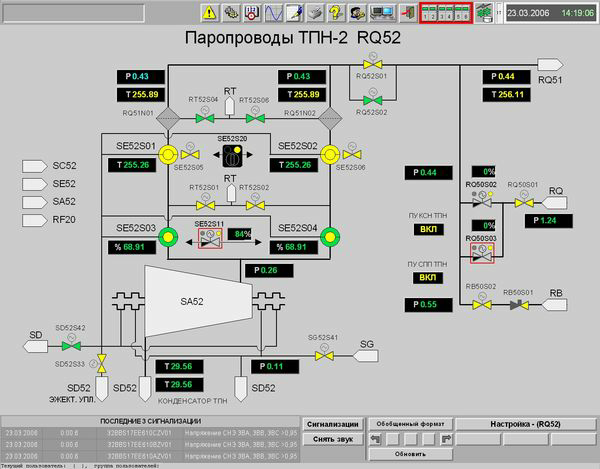The image size is (600, 469).
Task: Click the RQ50S03 0% position indicator
Action: pos(484,225)
